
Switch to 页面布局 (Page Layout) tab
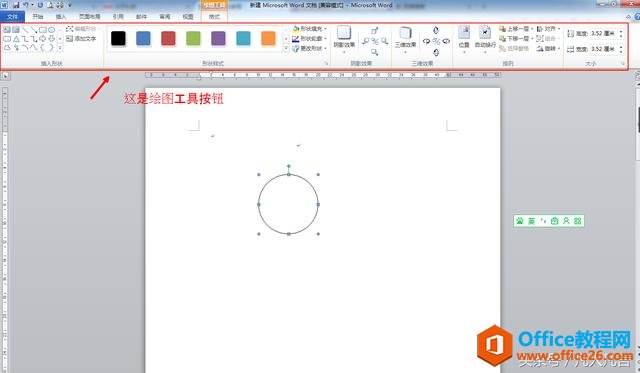(89, 17)
